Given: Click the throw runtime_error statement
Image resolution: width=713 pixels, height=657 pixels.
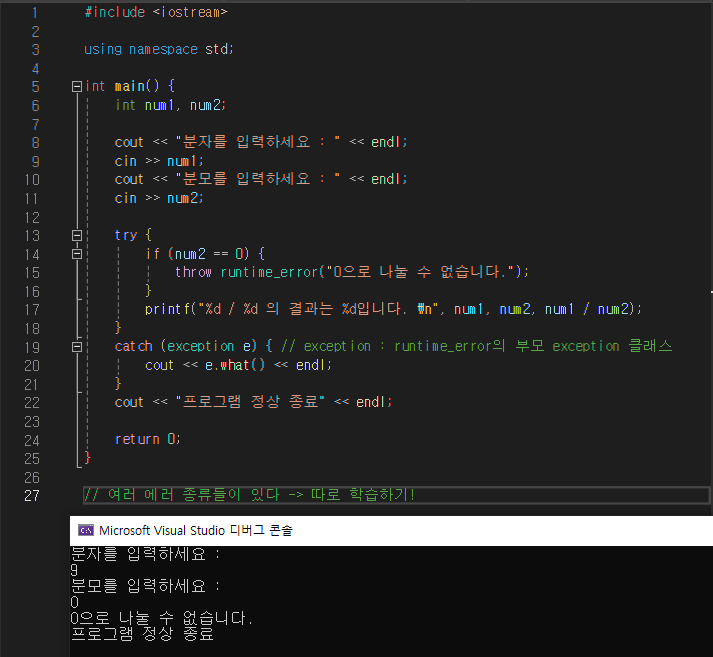Looking at the screenshot, I should 352,272.
